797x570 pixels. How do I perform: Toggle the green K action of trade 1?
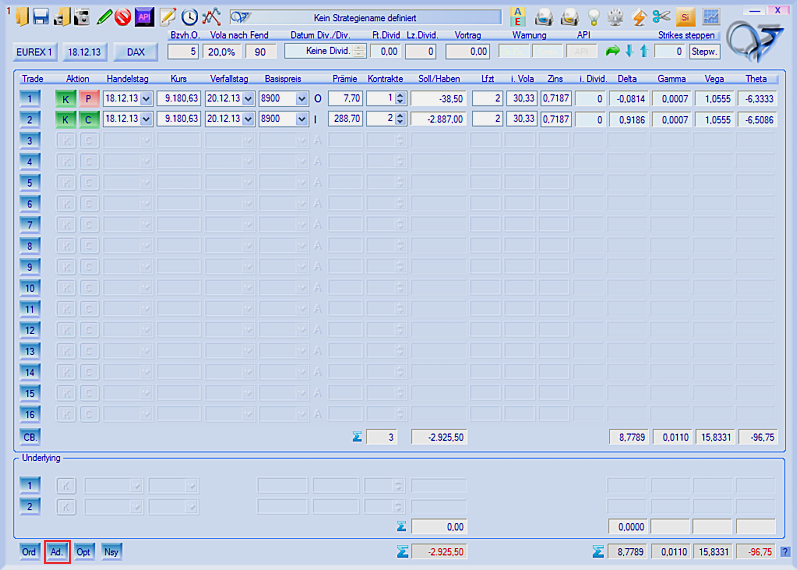tap(66, 99)
